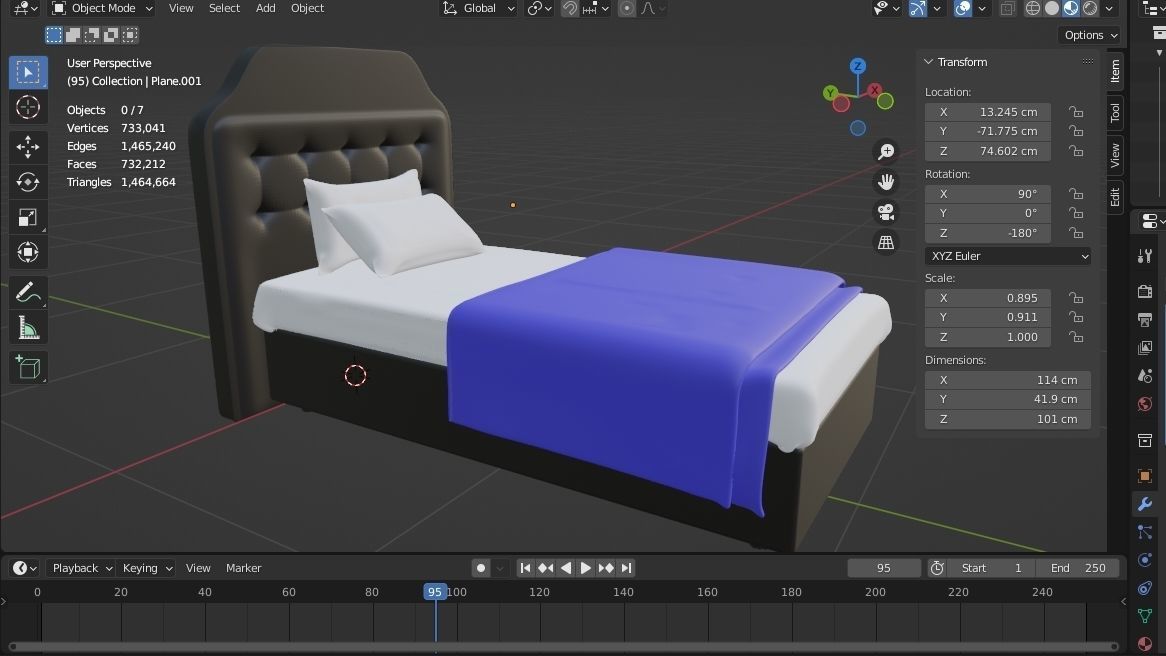The height and width of the screenshot is (656, 1166).
Task: Click the frame 95 playhead marker
Action: click(x=435, y=592)
